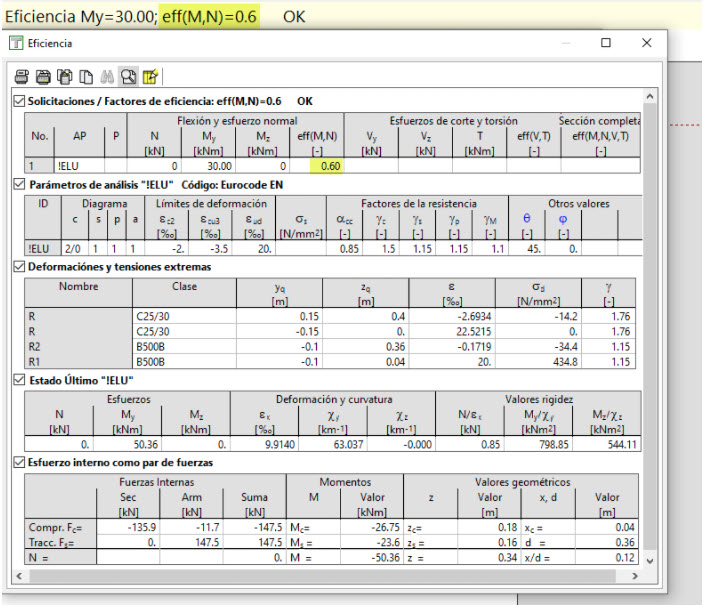Click the horizontal scrollbar right arrow
The width and height of the screenshot is (704, 606).
[x=635, y=576]
